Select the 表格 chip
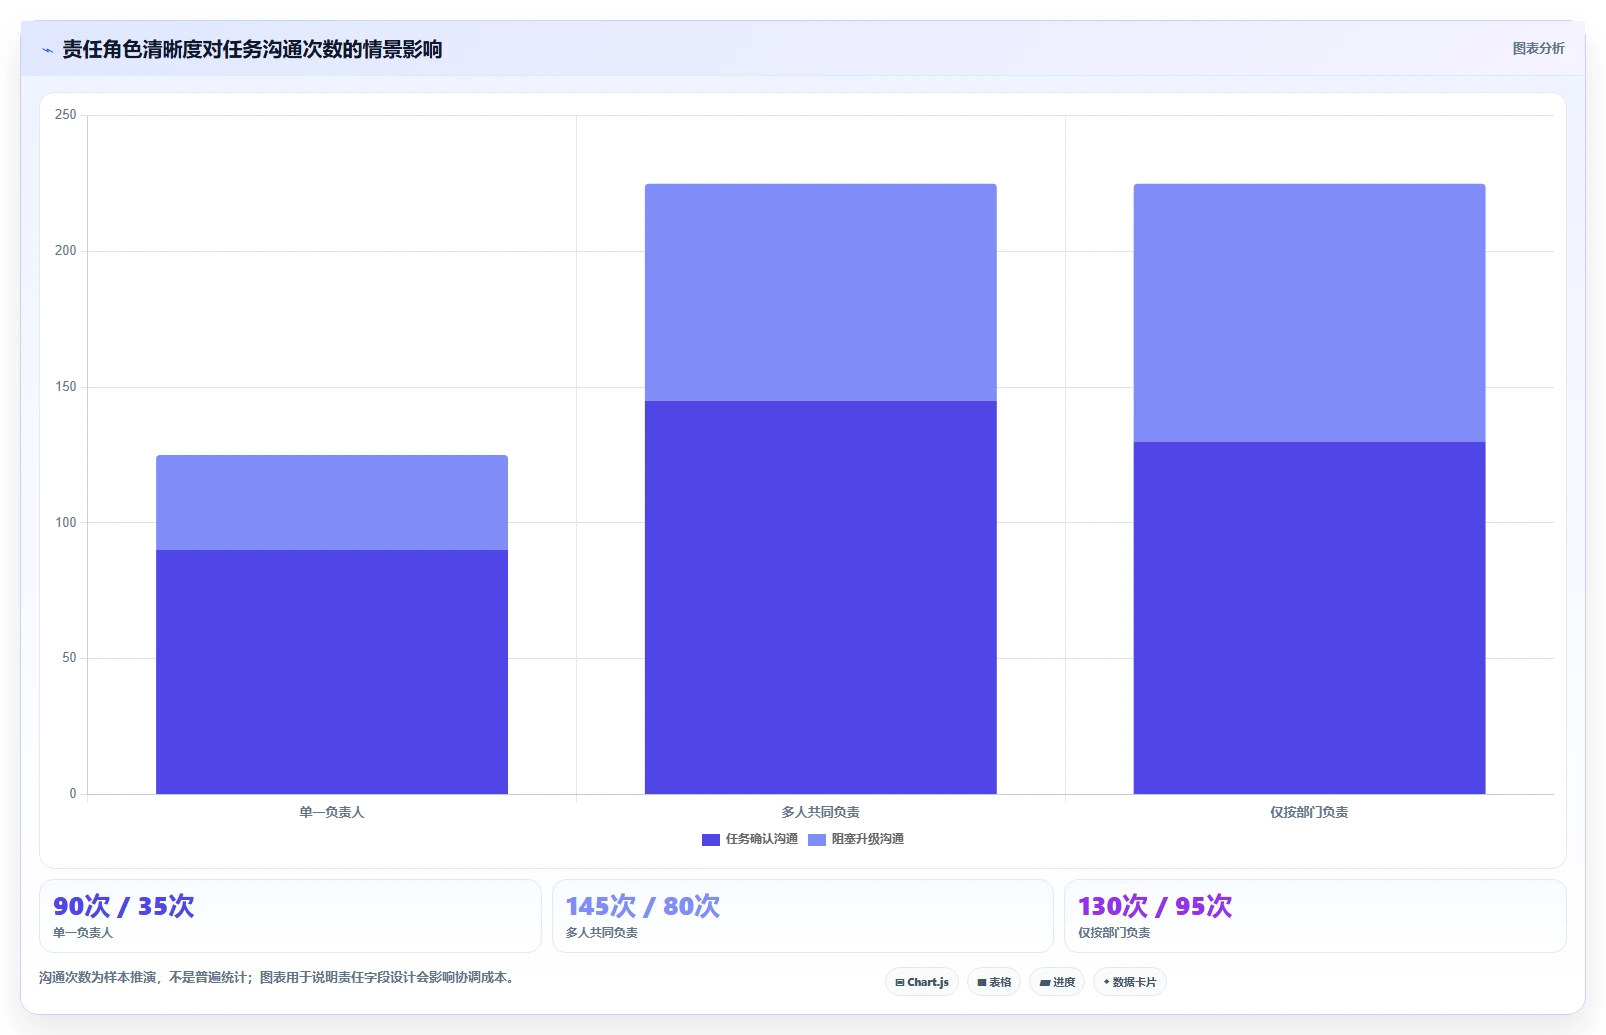1606x1035 pixels. tap(994, 982)
